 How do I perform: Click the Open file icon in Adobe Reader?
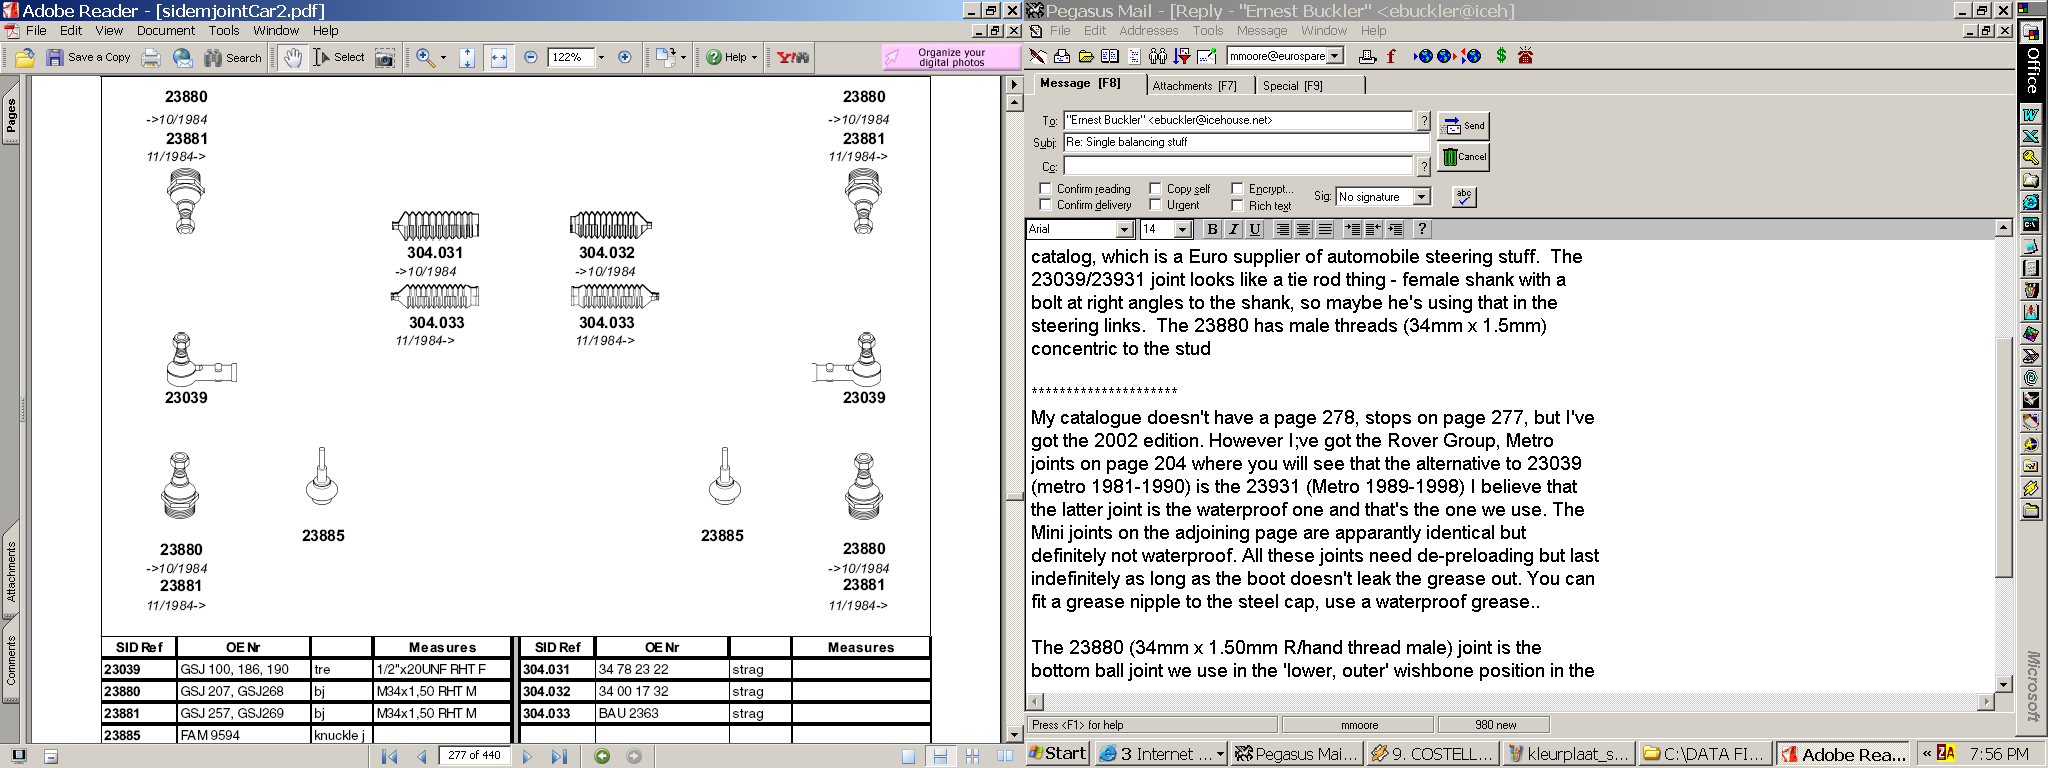(x=25, y=58)
